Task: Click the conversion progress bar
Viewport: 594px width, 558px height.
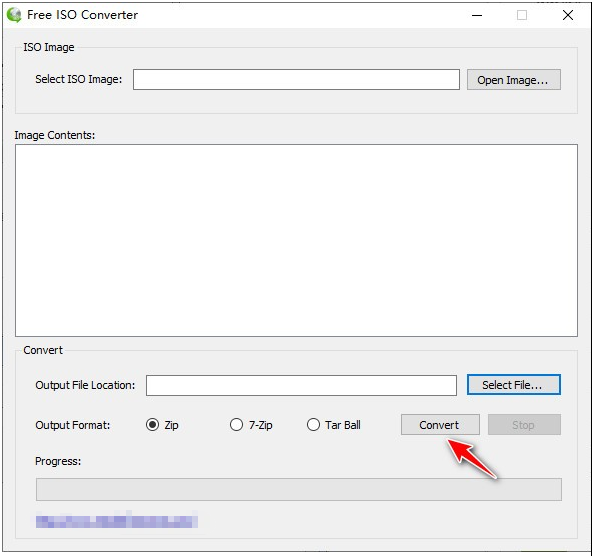Action: coord(299,489)
